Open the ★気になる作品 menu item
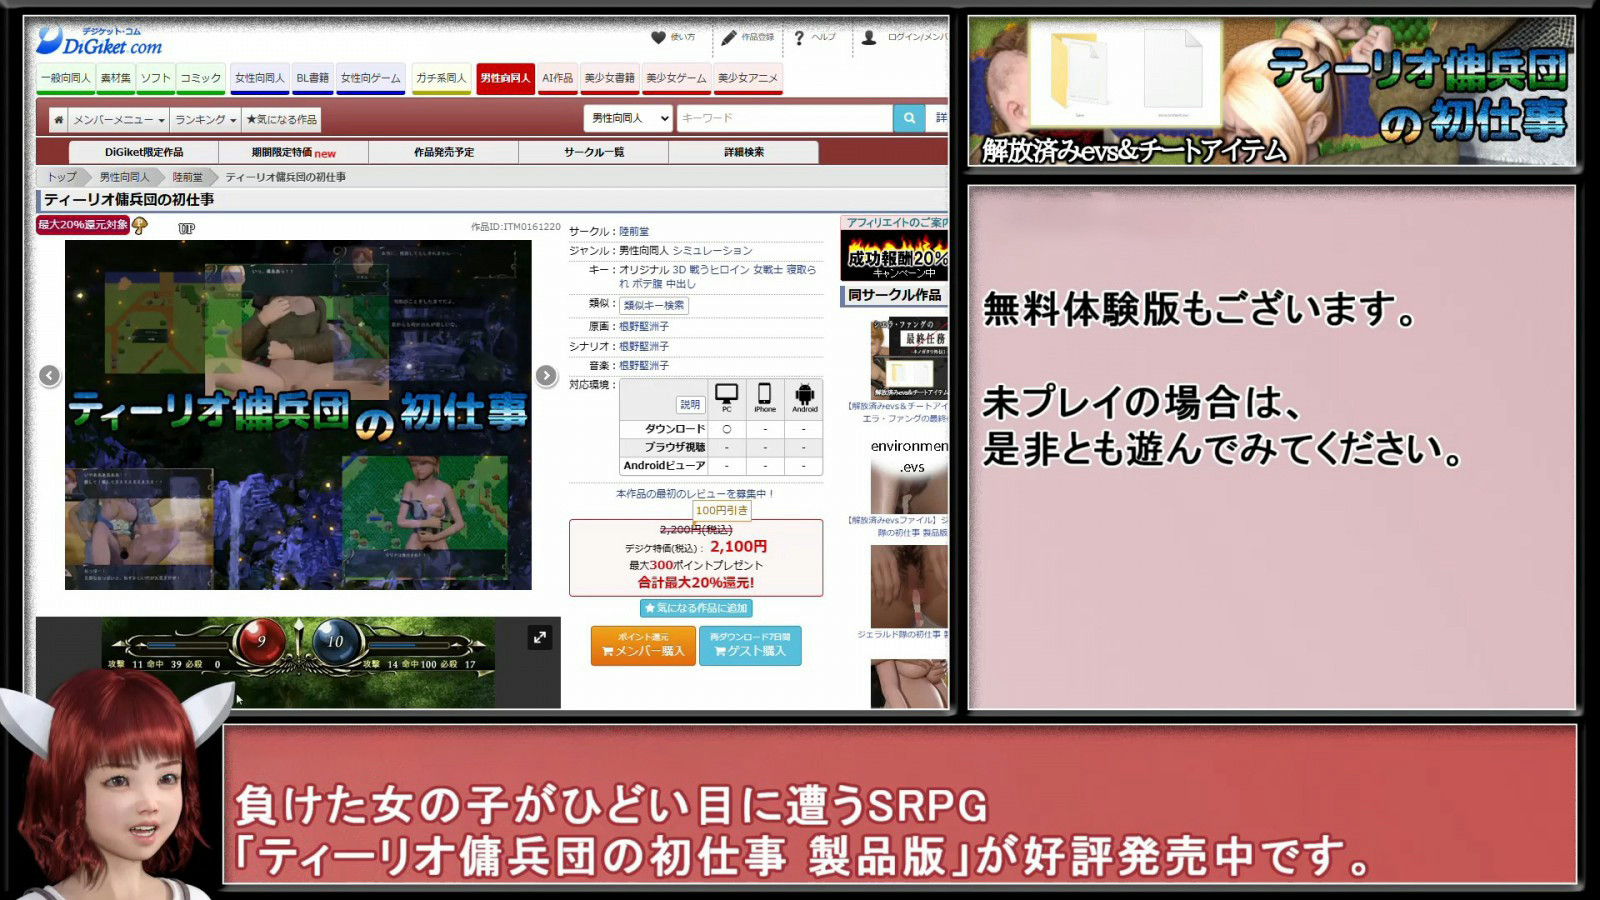The width and height of the screenshot is (1600, 900). click(x=282, y=120)
